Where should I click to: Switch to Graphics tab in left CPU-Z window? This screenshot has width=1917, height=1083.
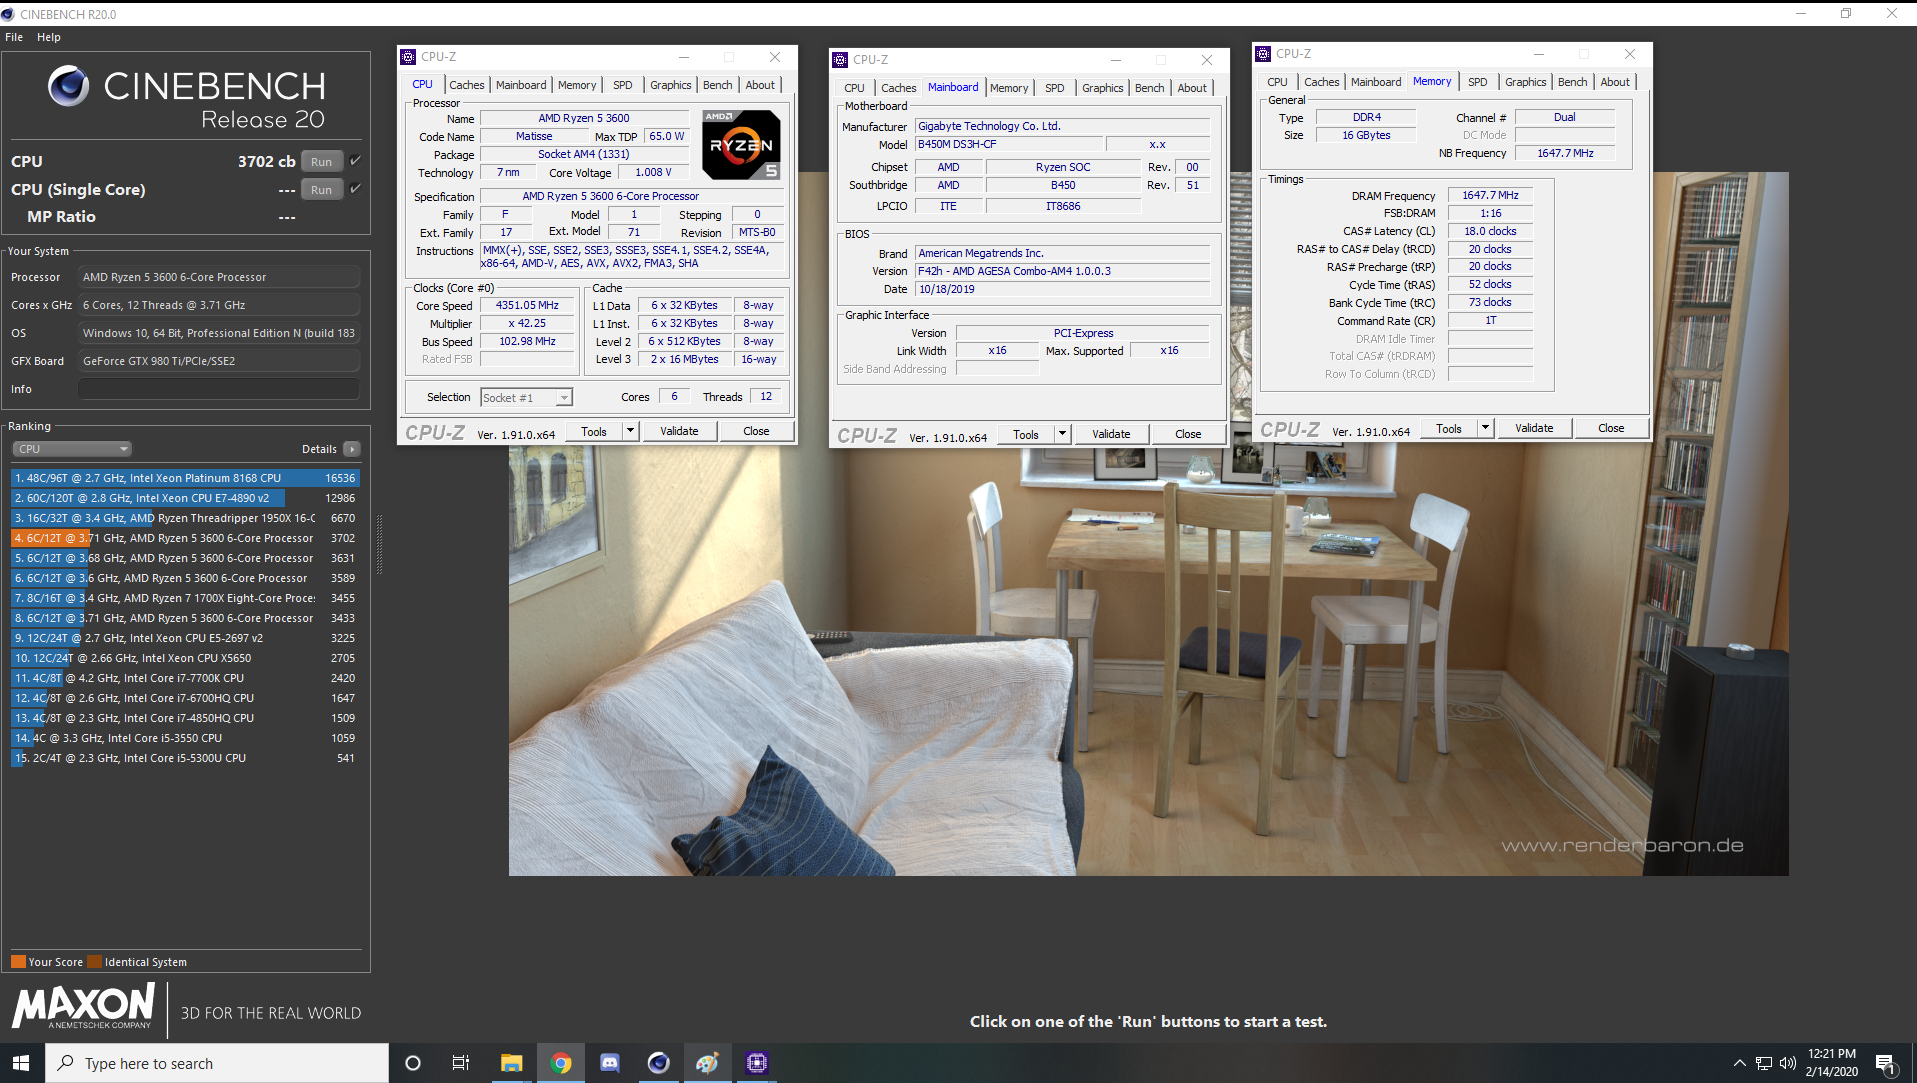pos(670,85)
